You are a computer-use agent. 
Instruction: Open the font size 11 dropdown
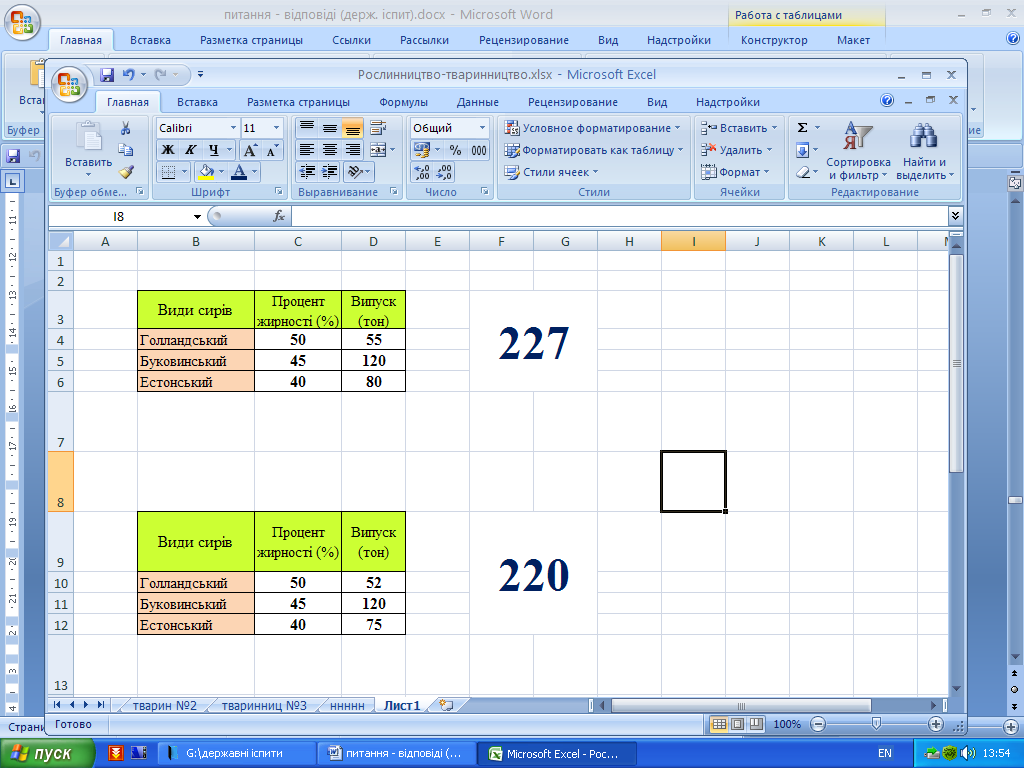276,127
